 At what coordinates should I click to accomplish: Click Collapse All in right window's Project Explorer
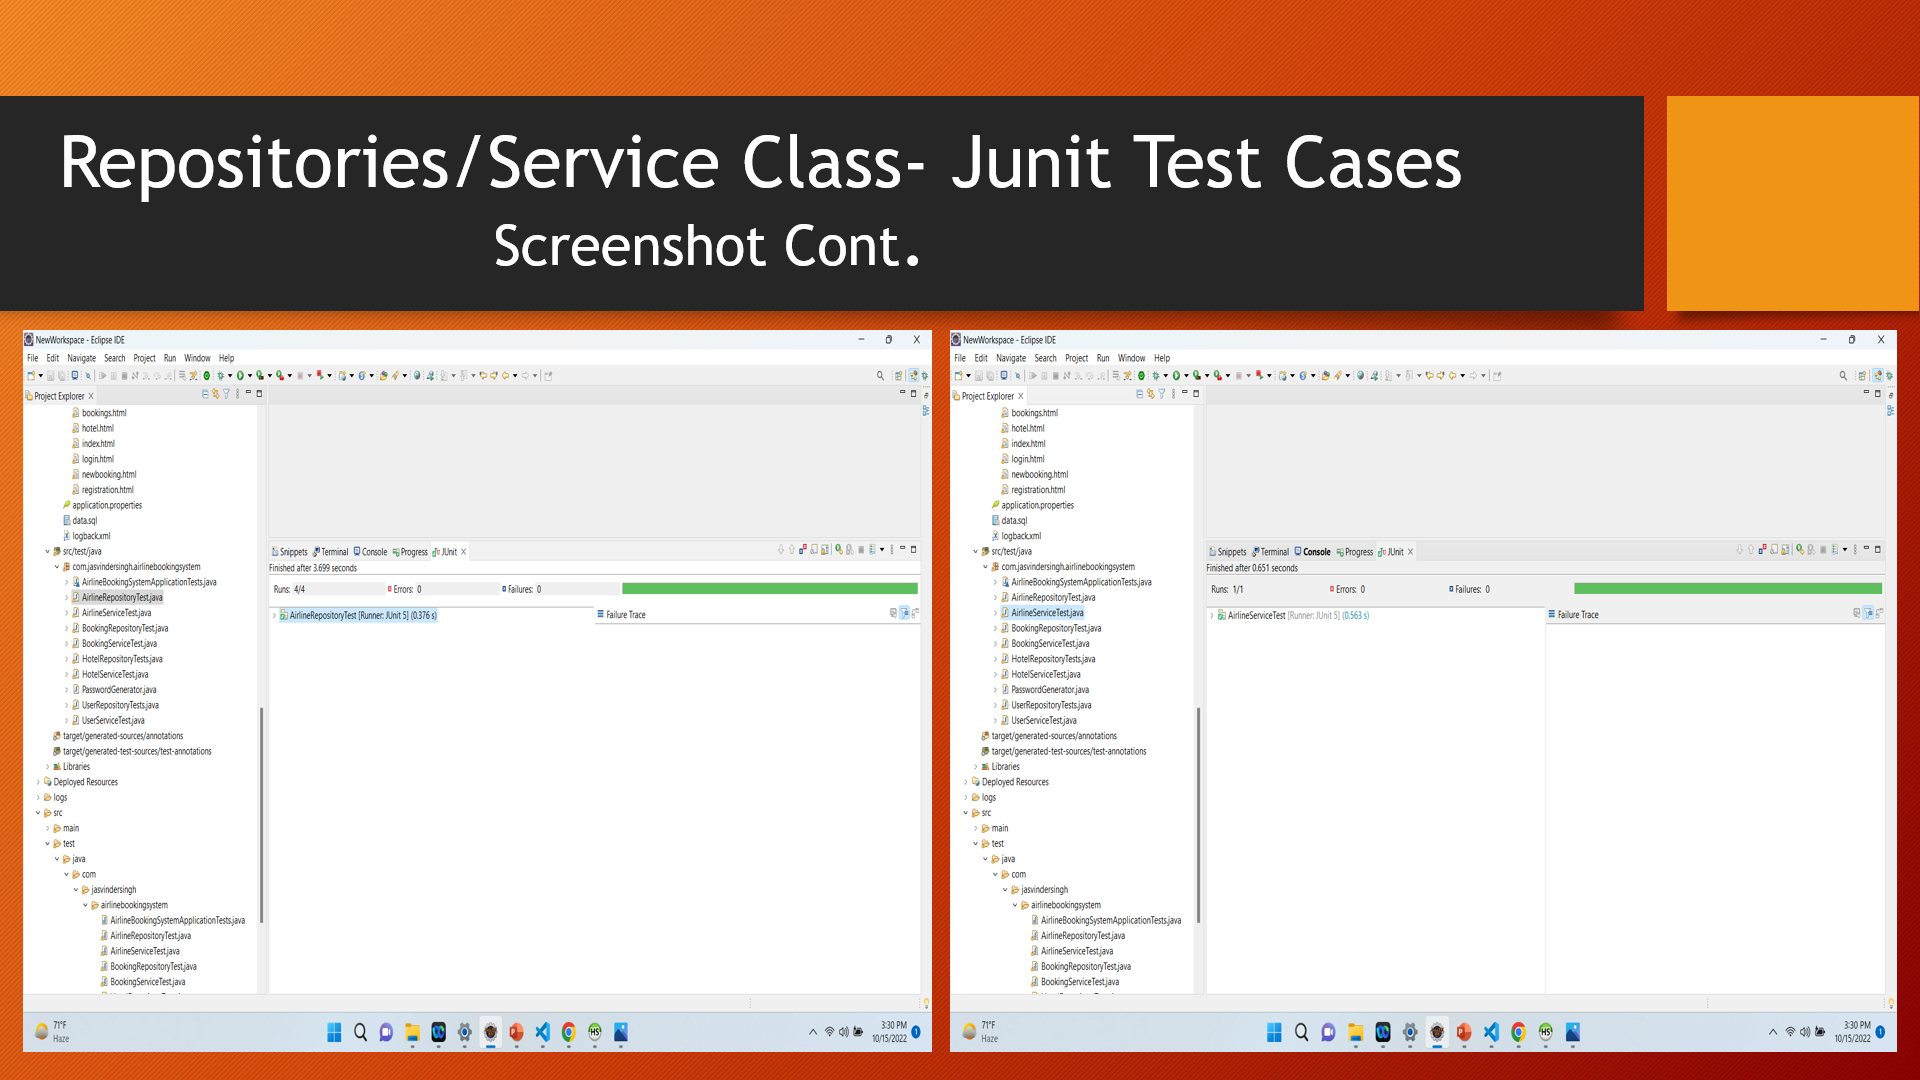[x=1139, y=395]
